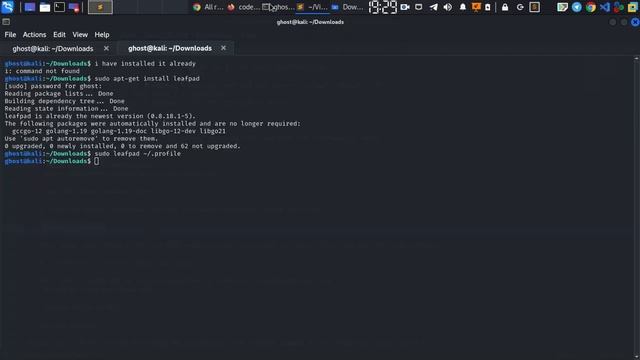Open the Kali applications menu icon

tap(7, 7)
